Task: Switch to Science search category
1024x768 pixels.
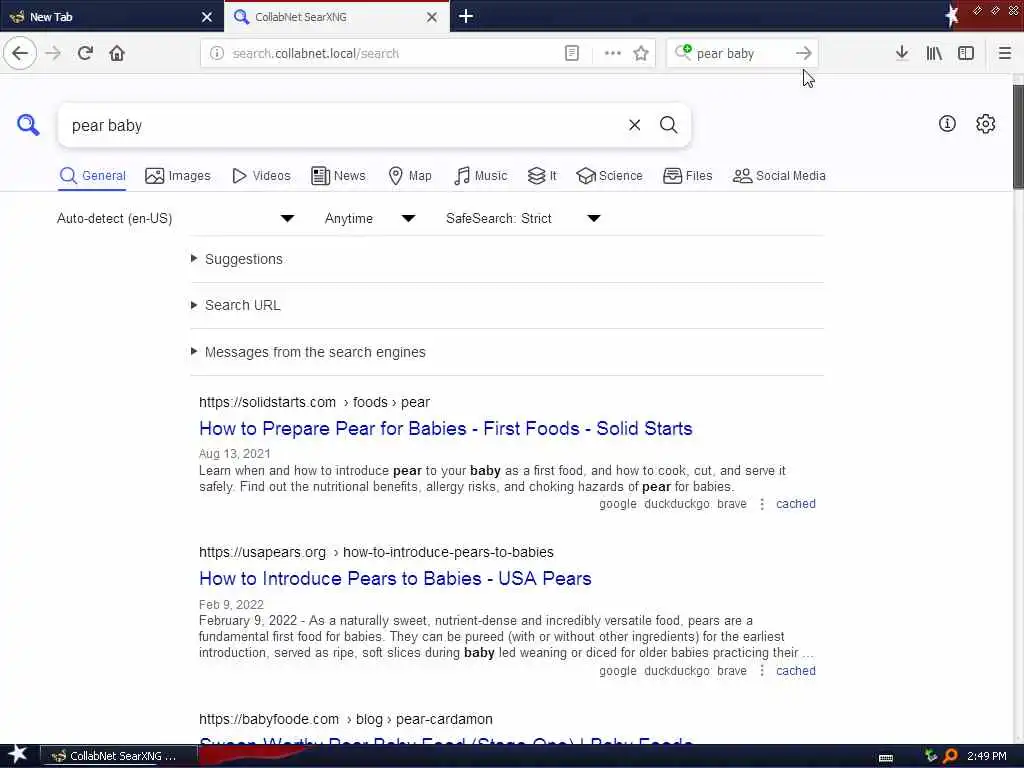Action: click(x=609, y=176)
